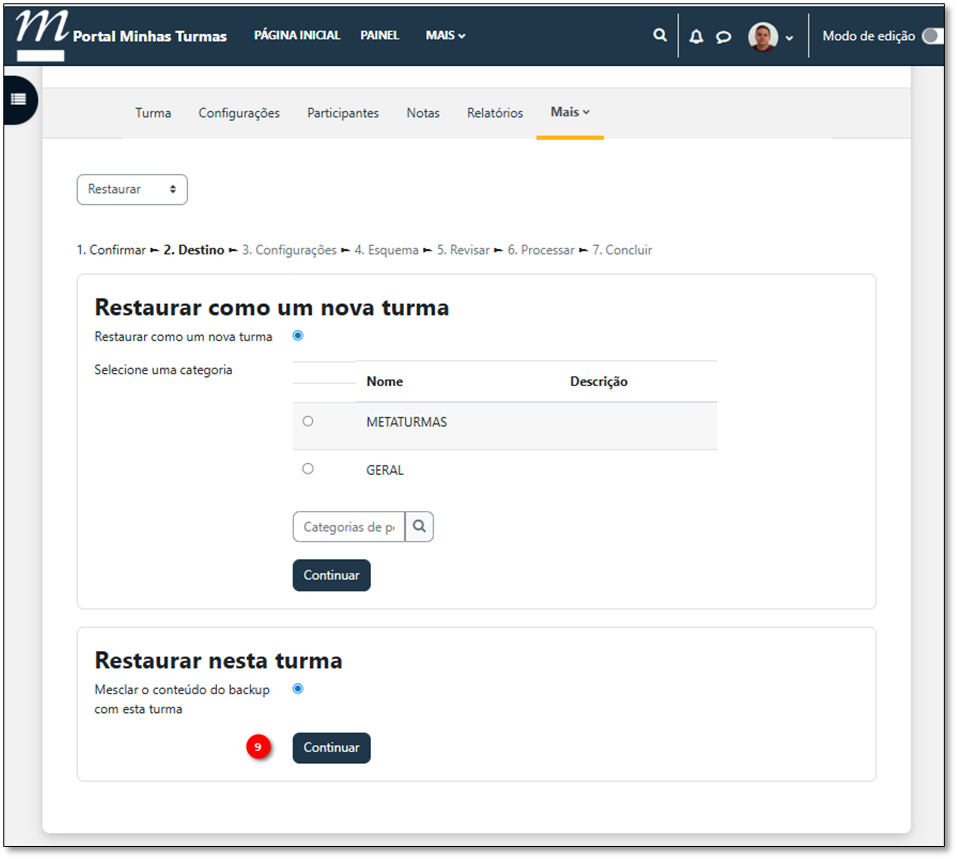Expand the Mais tab in course navigation
The height and width of the screenshot is (859, 958).
[x=570, y=112]
